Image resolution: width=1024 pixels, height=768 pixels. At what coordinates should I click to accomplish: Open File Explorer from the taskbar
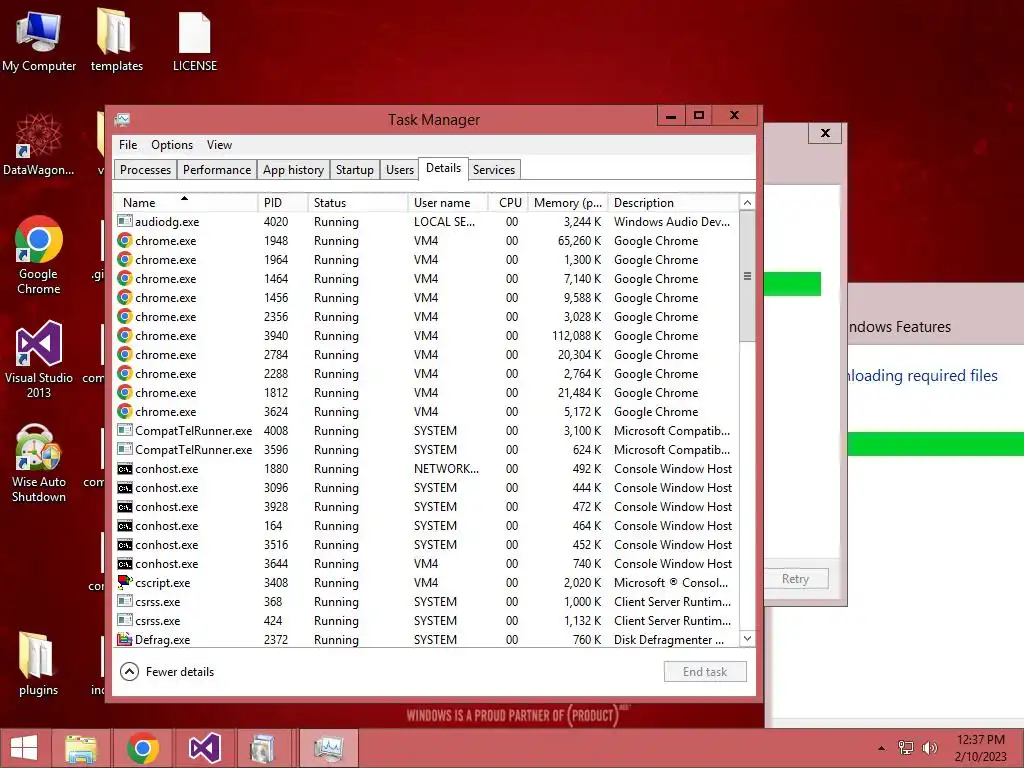point(81,748)
